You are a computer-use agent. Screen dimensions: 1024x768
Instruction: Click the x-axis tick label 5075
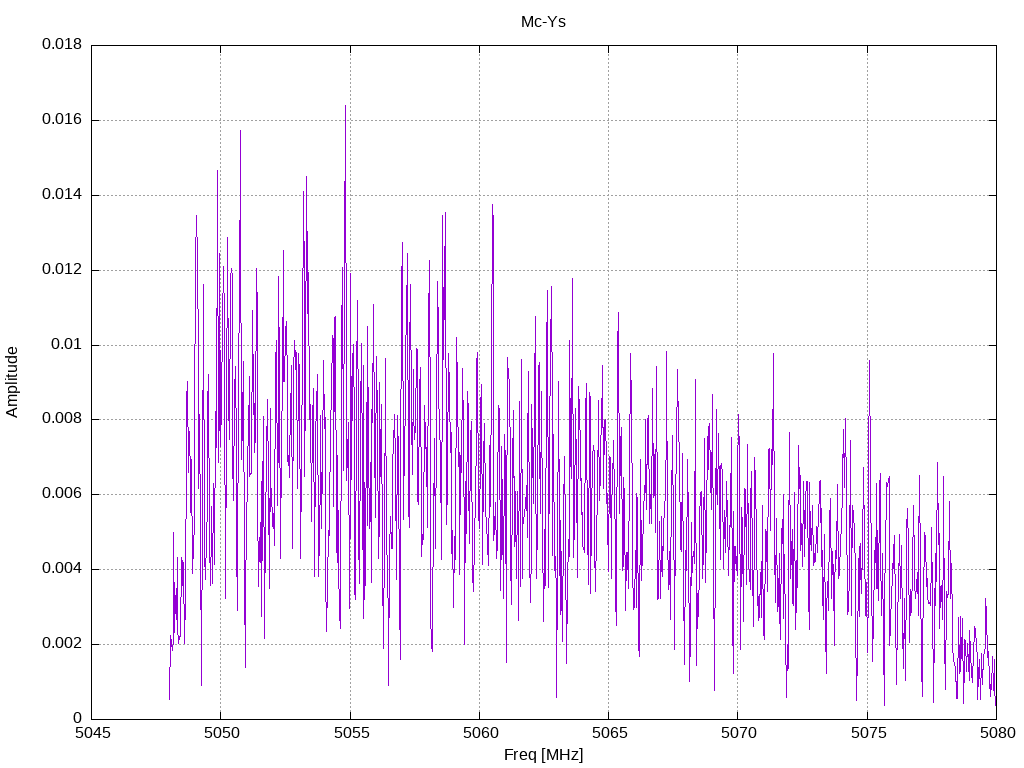pos(868,733)
